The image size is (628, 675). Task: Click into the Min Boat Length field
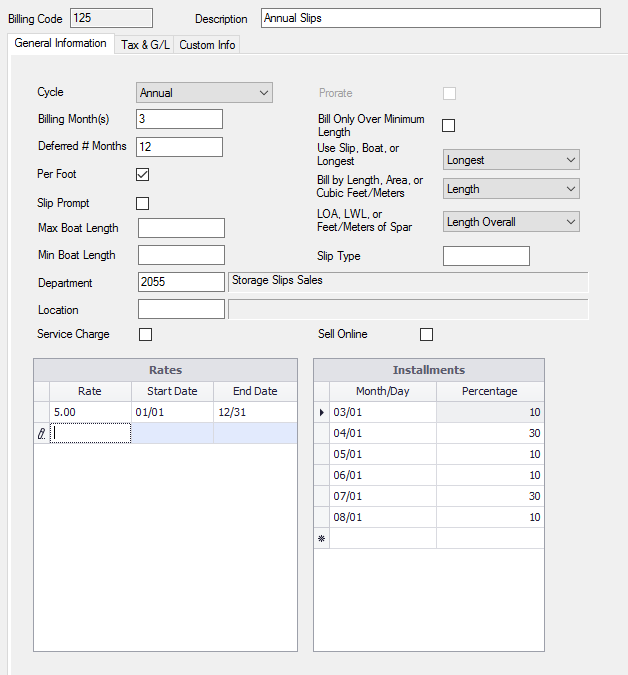(x=181, y=255)
